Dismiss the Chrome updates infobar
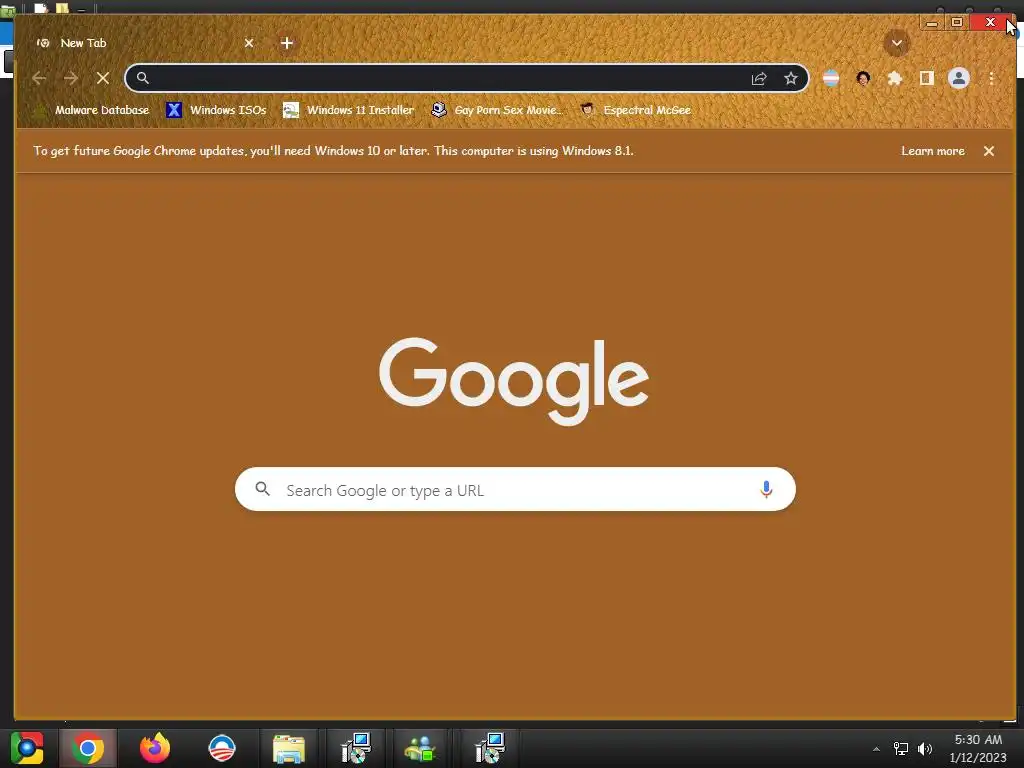 tap(989, 151)
